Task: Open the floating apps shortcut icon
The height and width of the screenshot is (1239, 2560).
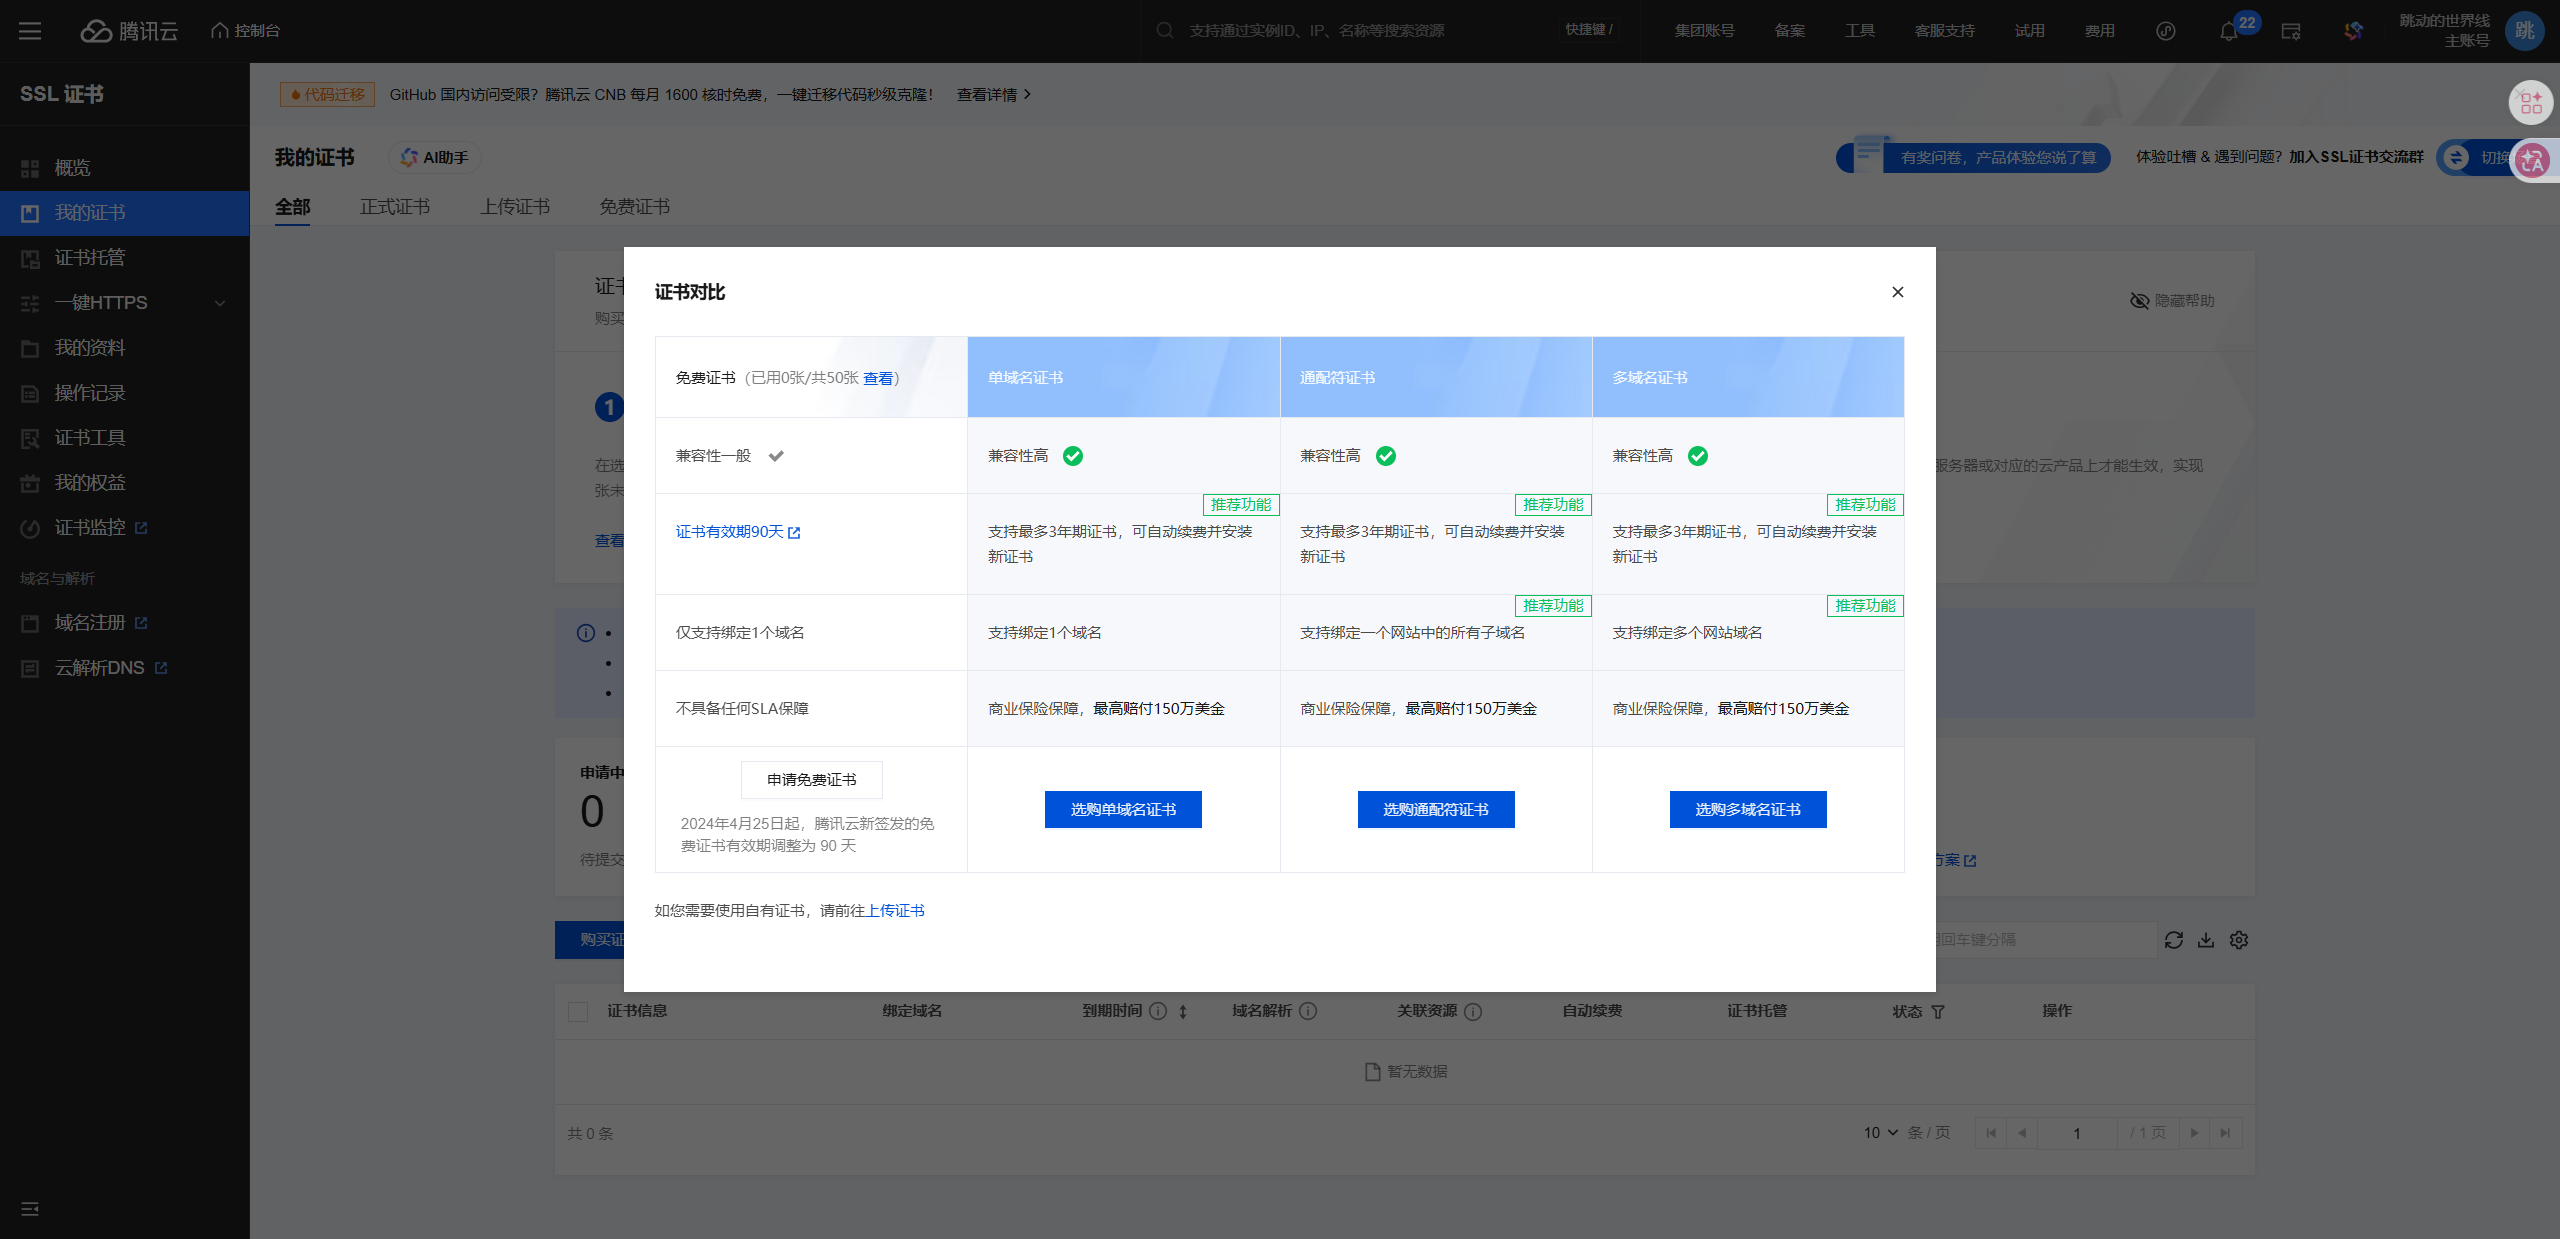Action: [x=2530, y=102]
